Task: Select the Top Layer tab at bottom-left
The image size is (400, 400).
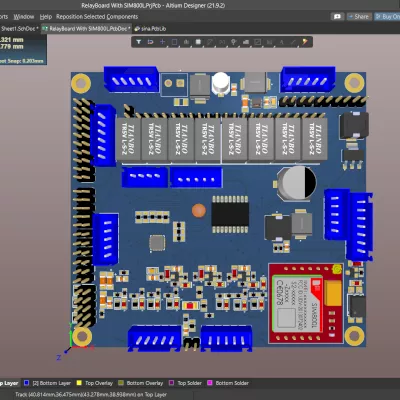Action: click(x=9, y=383)
